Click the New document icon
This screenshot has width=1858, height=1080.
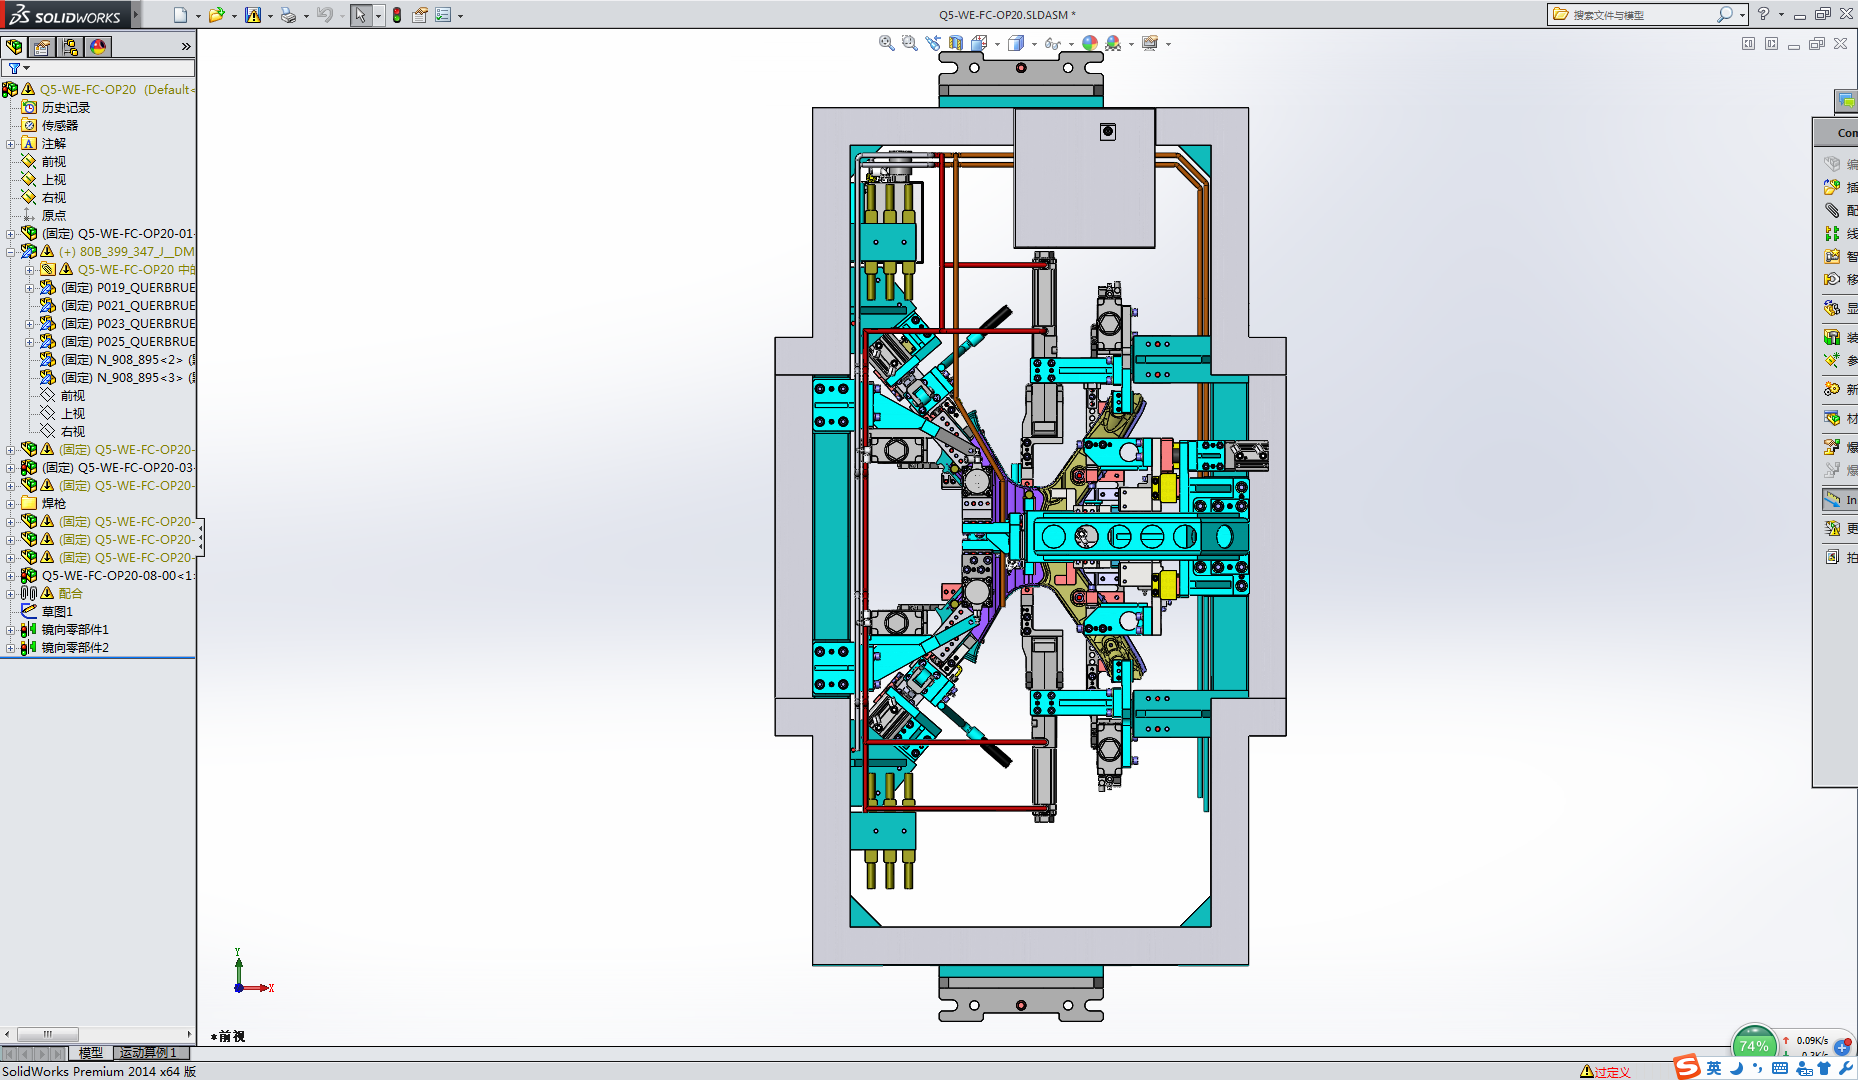tap(180, 15)
